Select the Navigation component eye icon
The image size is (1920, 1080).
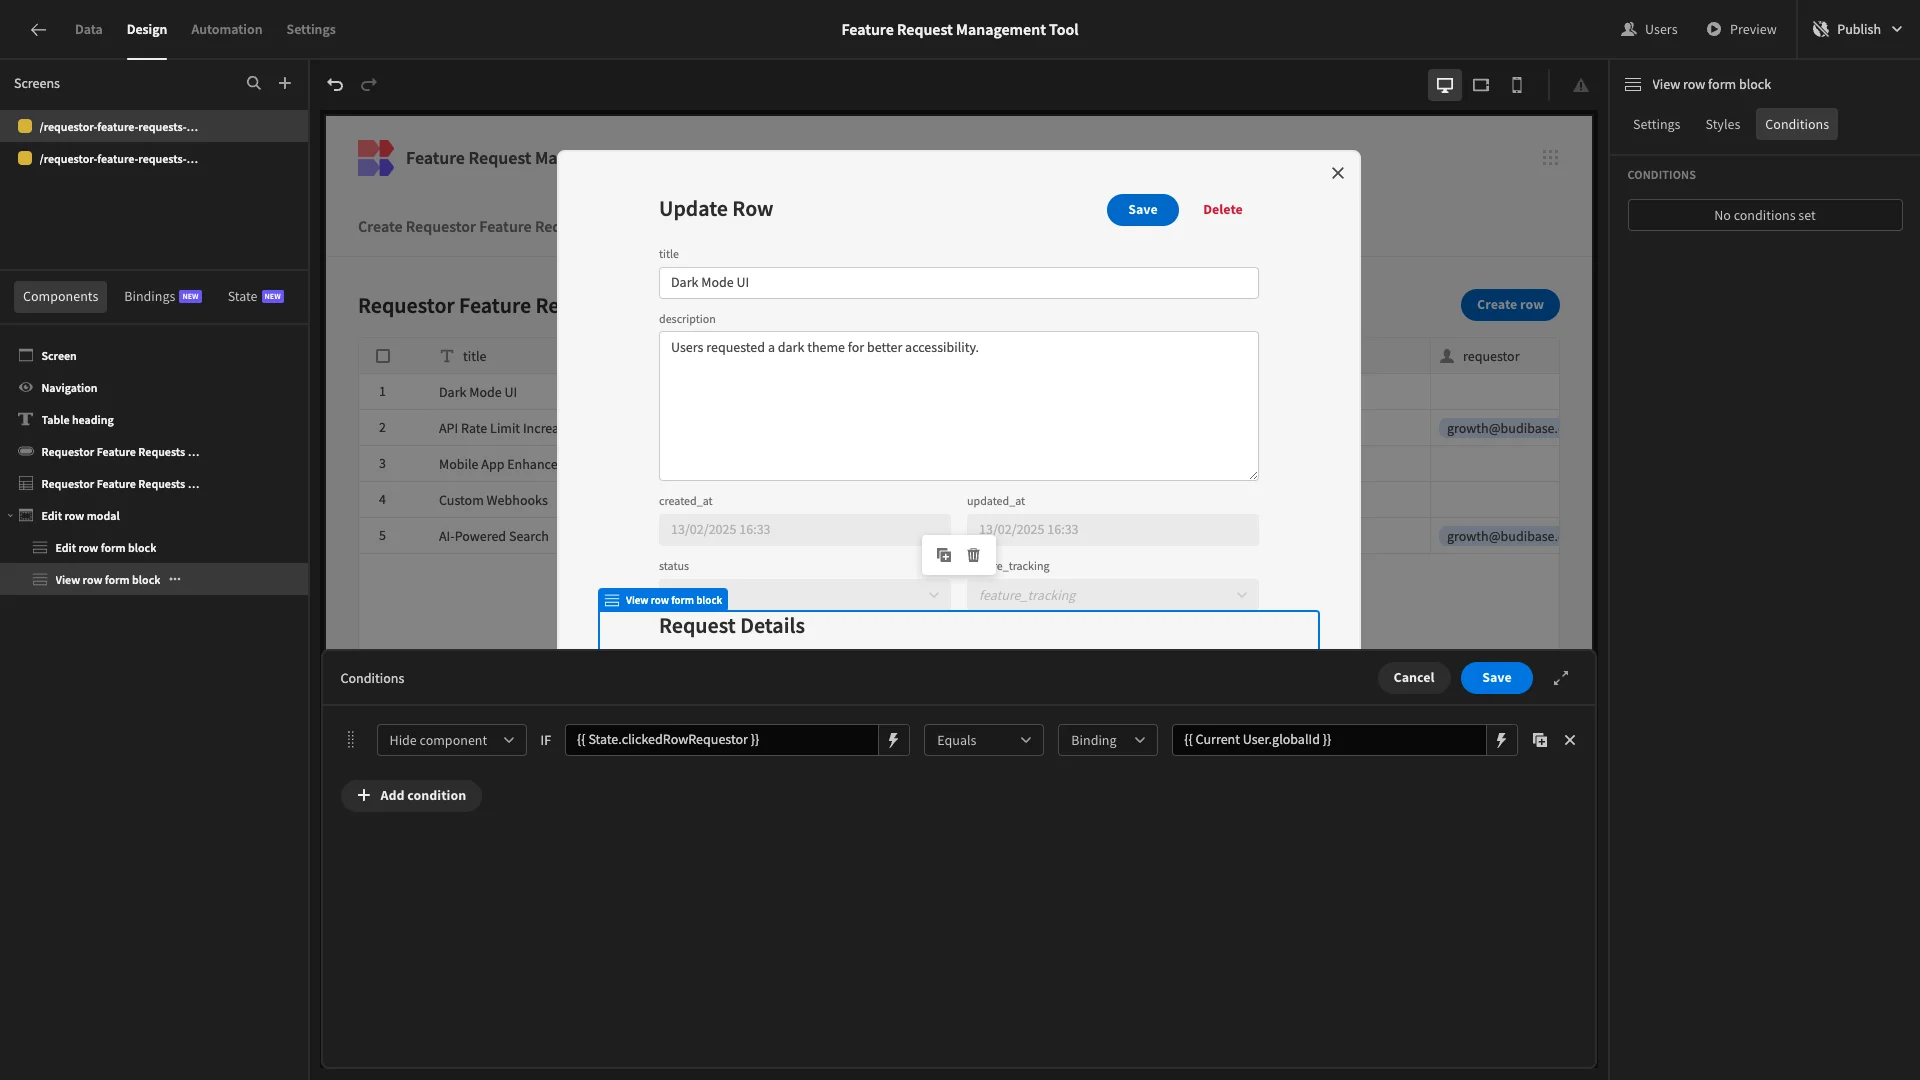pos(26,387)
